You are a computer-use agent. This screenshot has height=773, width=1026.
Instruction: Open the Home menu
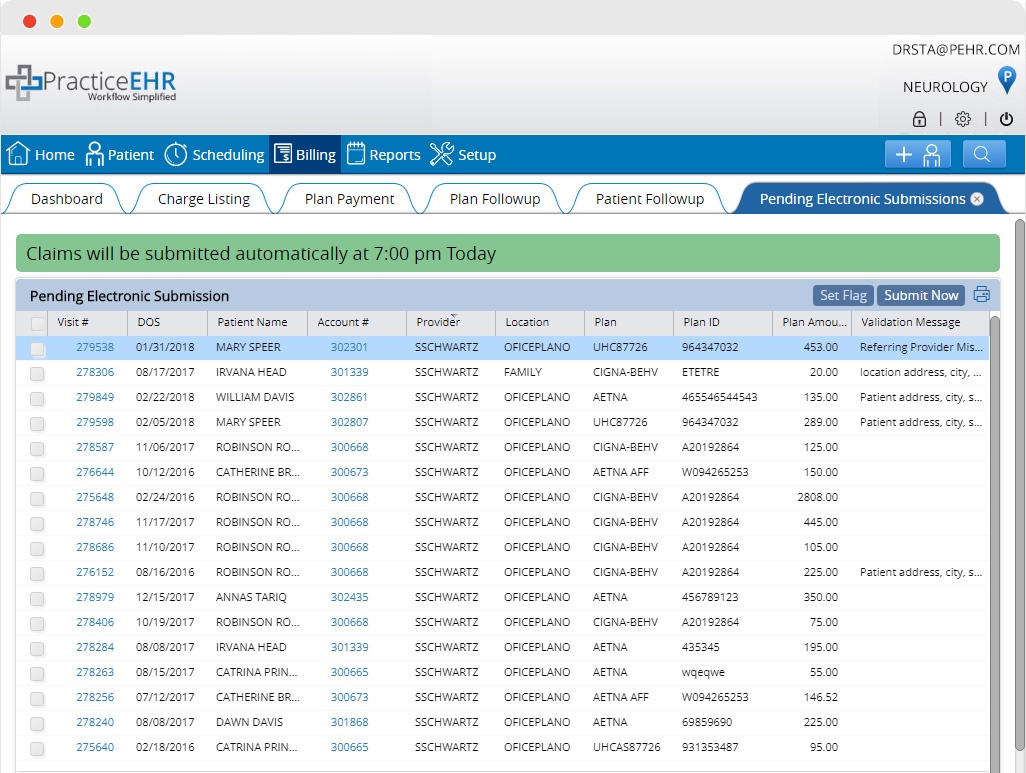41,155
